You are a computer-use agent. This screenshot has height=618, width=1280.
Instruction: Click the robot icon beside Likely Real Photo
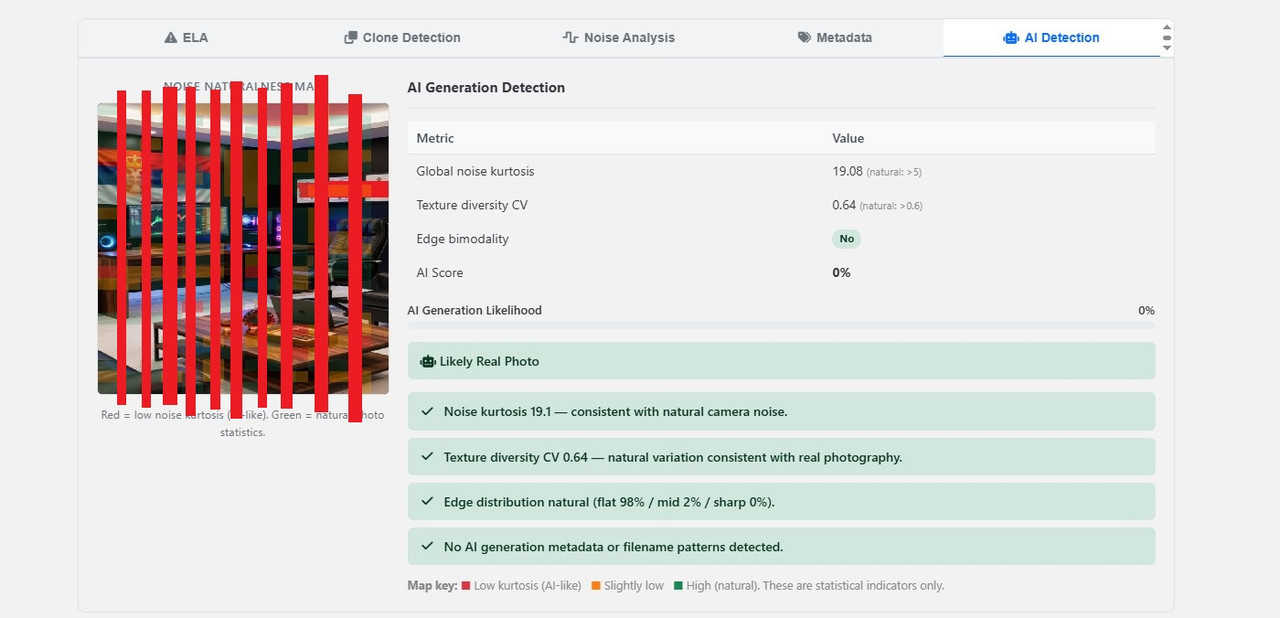[x=428, y=361]
